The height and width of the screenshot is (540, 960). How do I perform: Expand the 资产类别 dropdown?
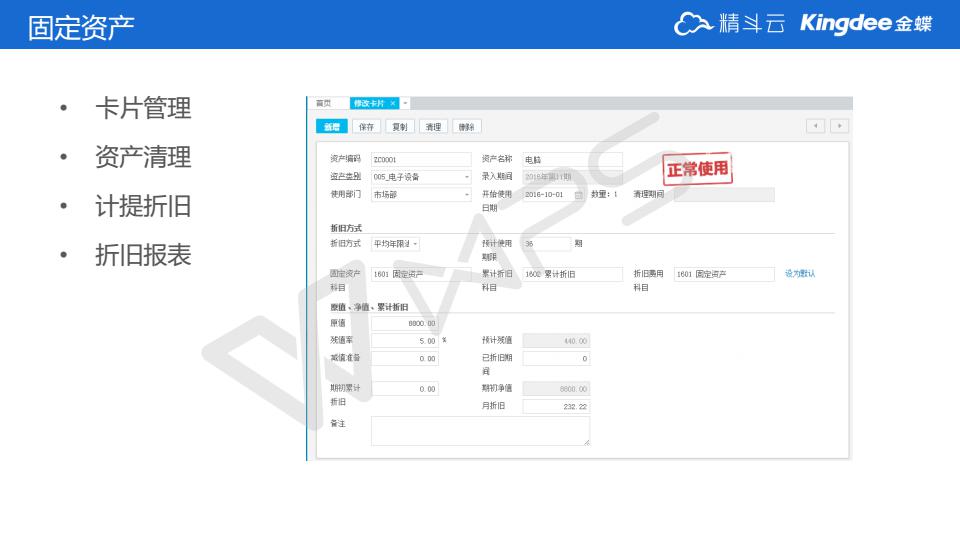coord(466,177)
